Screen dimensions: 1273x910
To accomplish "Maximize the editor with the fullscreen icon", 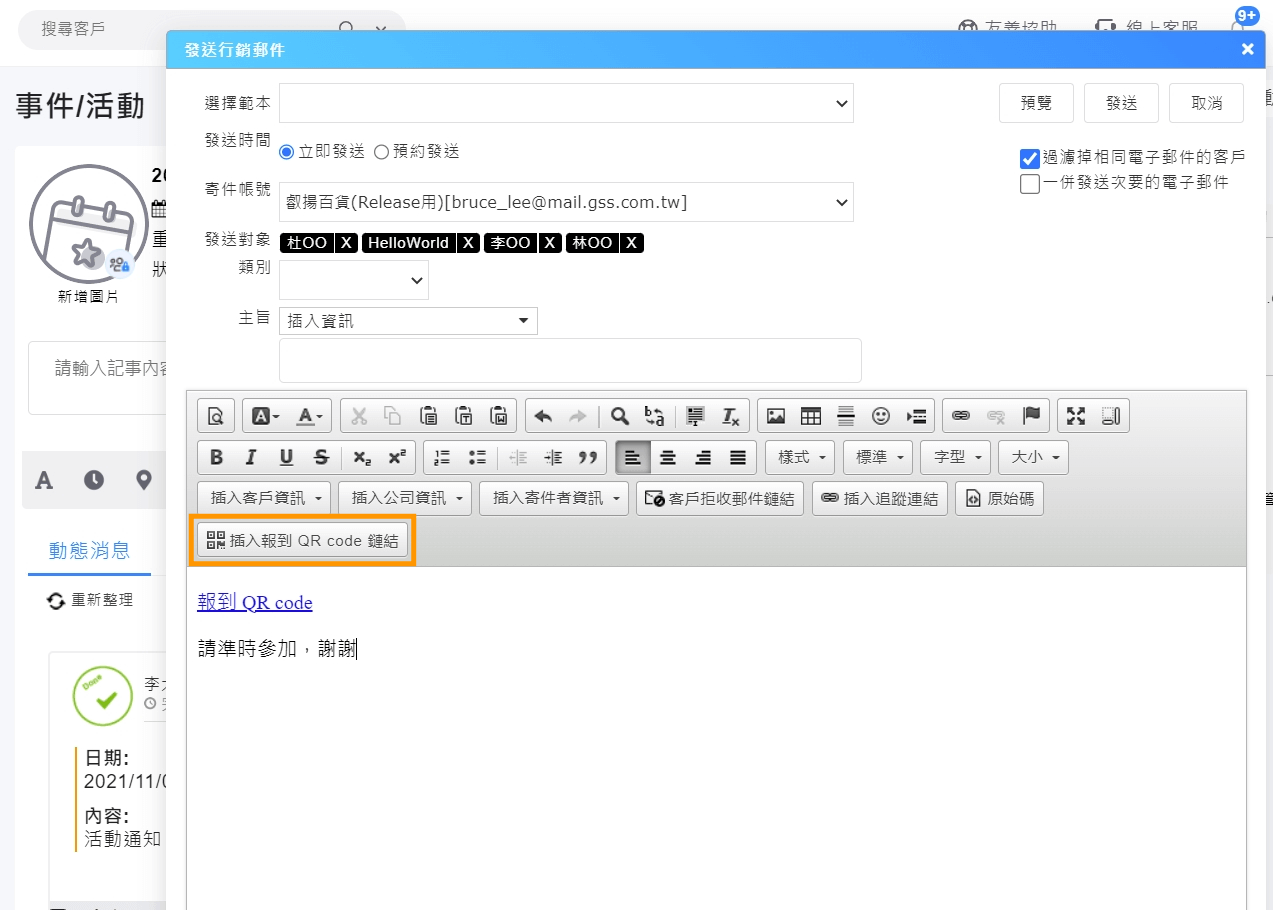I will click(1076, 416).
